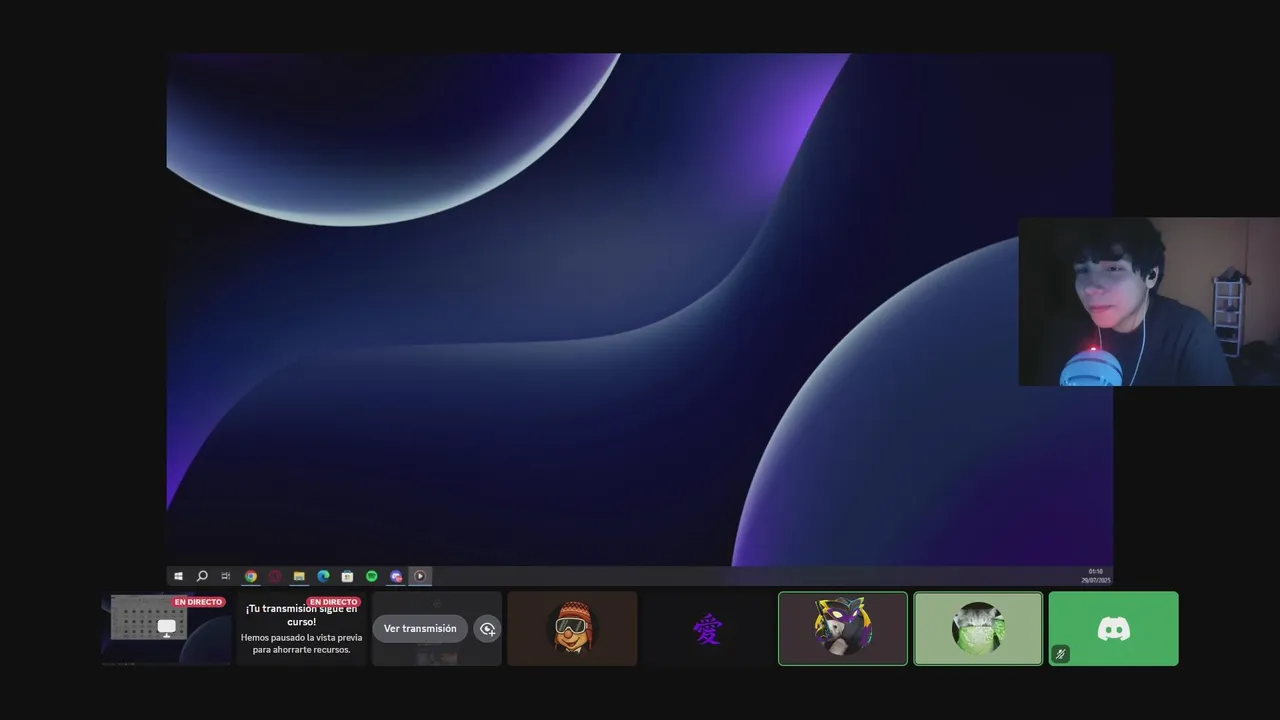
Task: Select the participant with purple kanji avatar
Action: [707, 628]
